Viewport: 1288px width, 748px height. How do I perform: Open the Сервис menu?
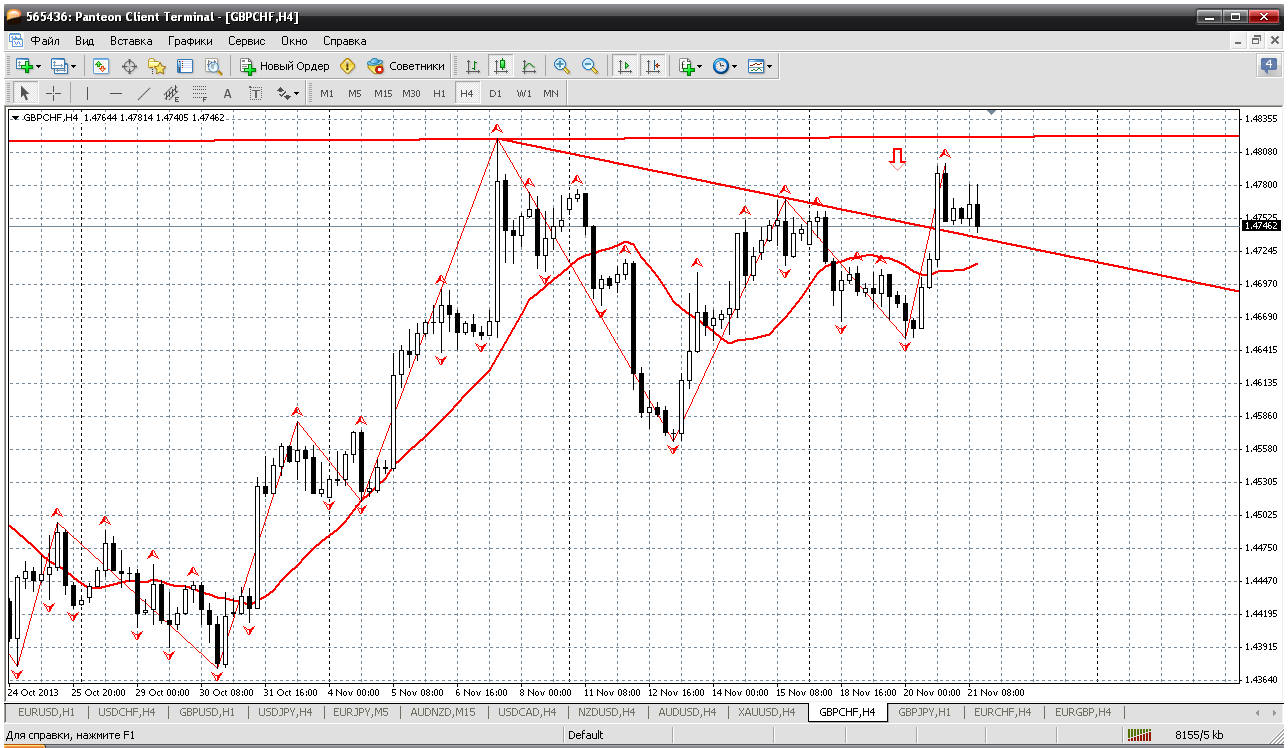tap(246, 41)
